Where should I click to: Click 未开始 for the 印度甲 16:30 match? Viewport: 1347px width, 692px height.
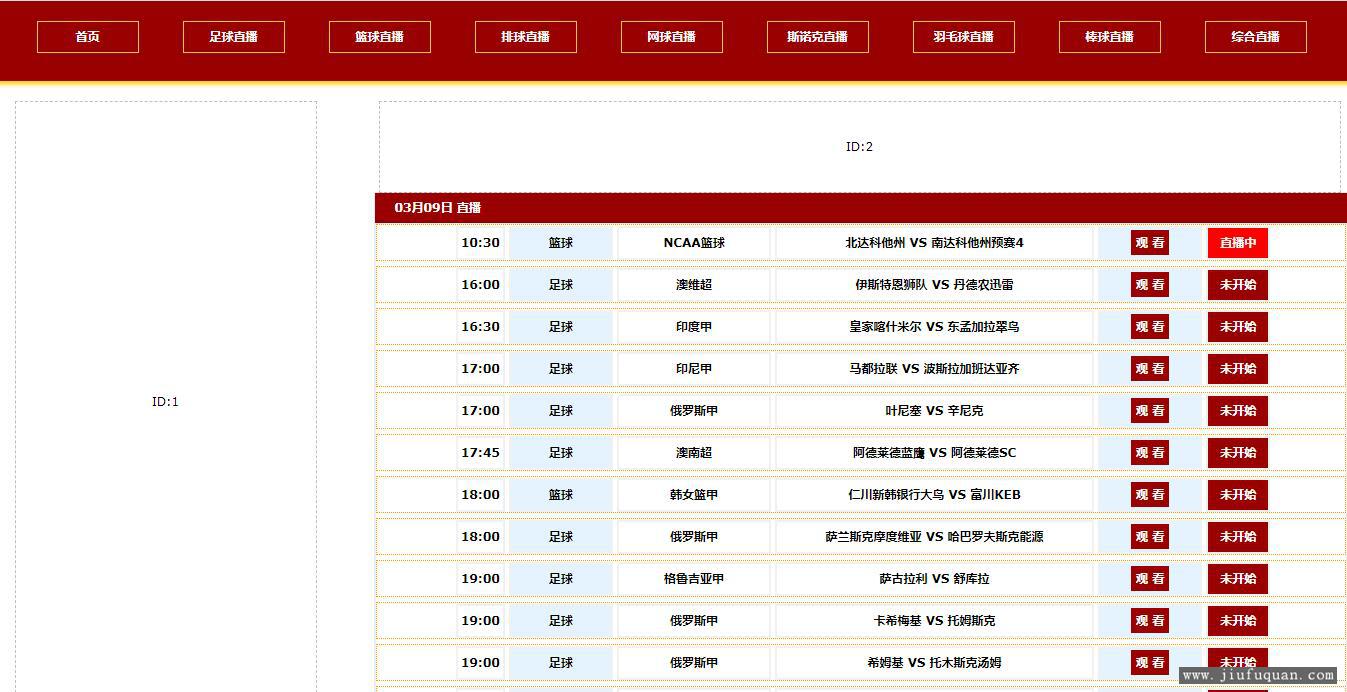pyautogui.click(x=1238, y=327)
